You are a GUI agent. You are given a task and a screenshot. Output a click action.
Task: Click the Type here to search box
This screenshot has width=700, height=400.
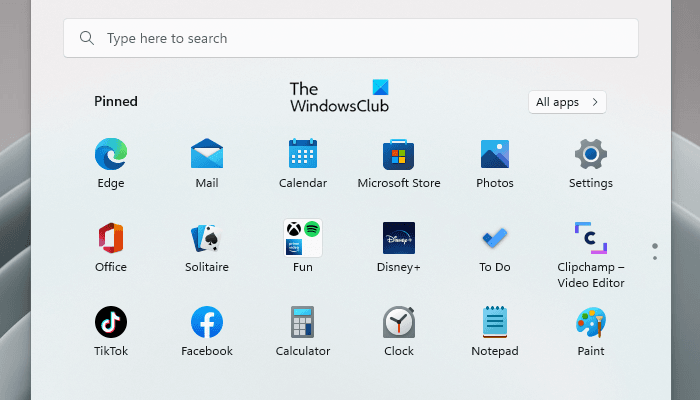(351, 38)
